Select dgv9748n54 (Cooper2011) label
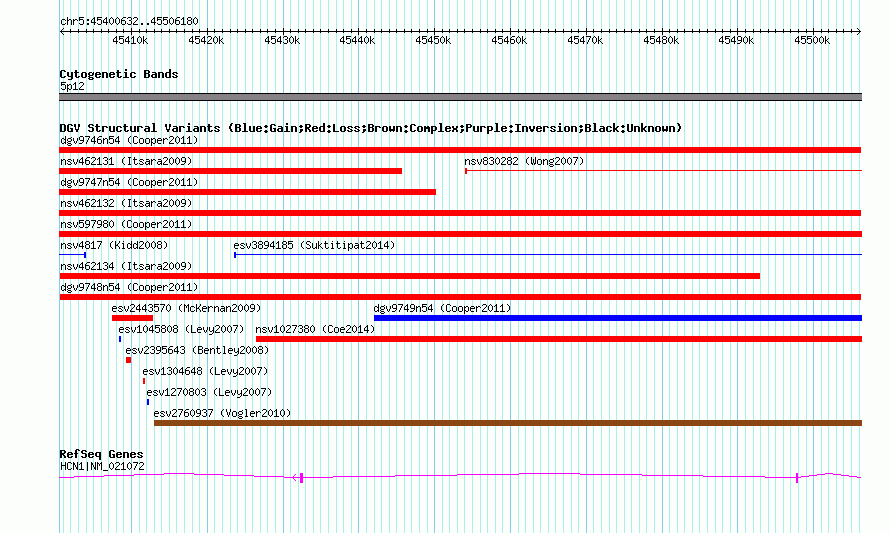Image resolution: width=890 pixels, height=533 pixels. click(129, 287)
